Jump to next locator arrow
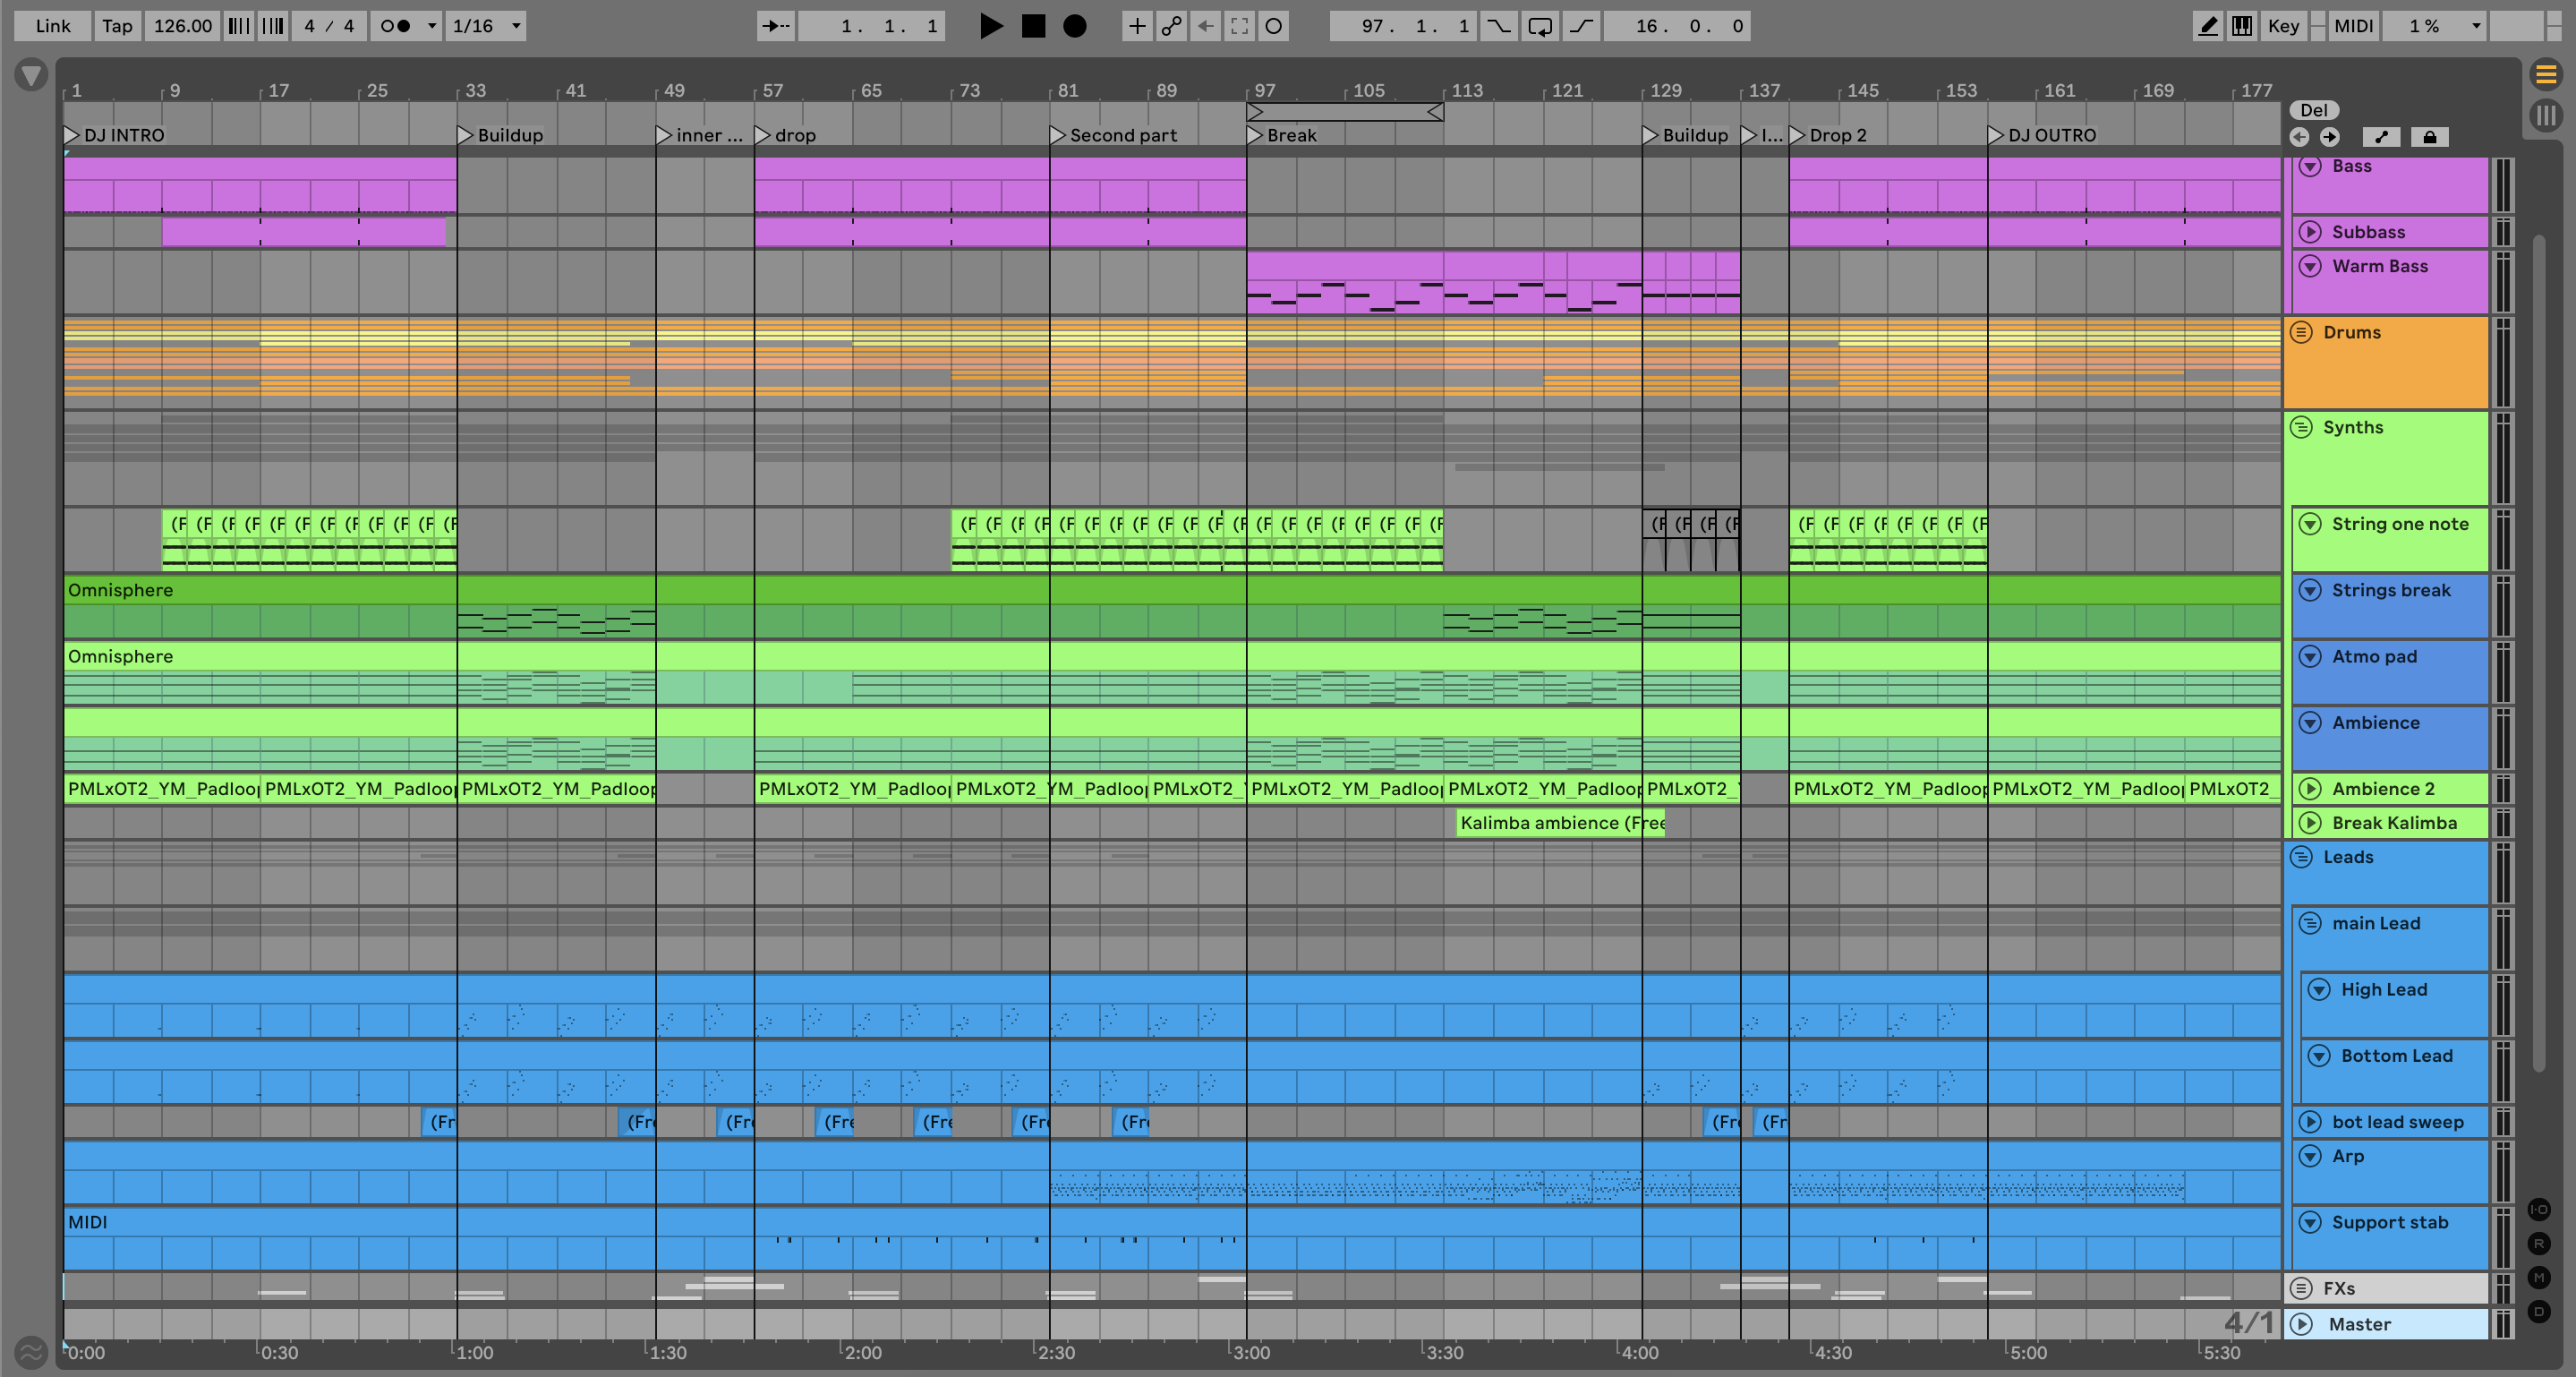 click(2330, 137)
